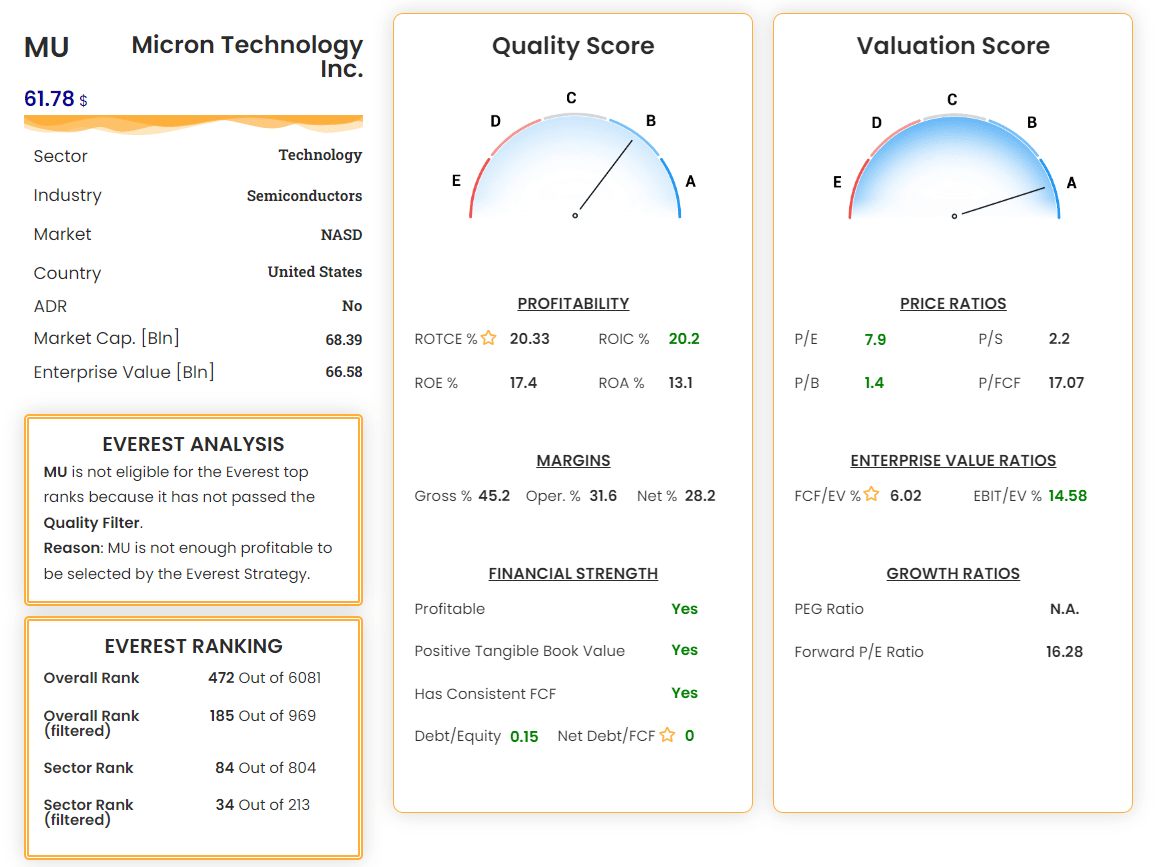Click the star icon next to ROTCE %

point(488,338)
